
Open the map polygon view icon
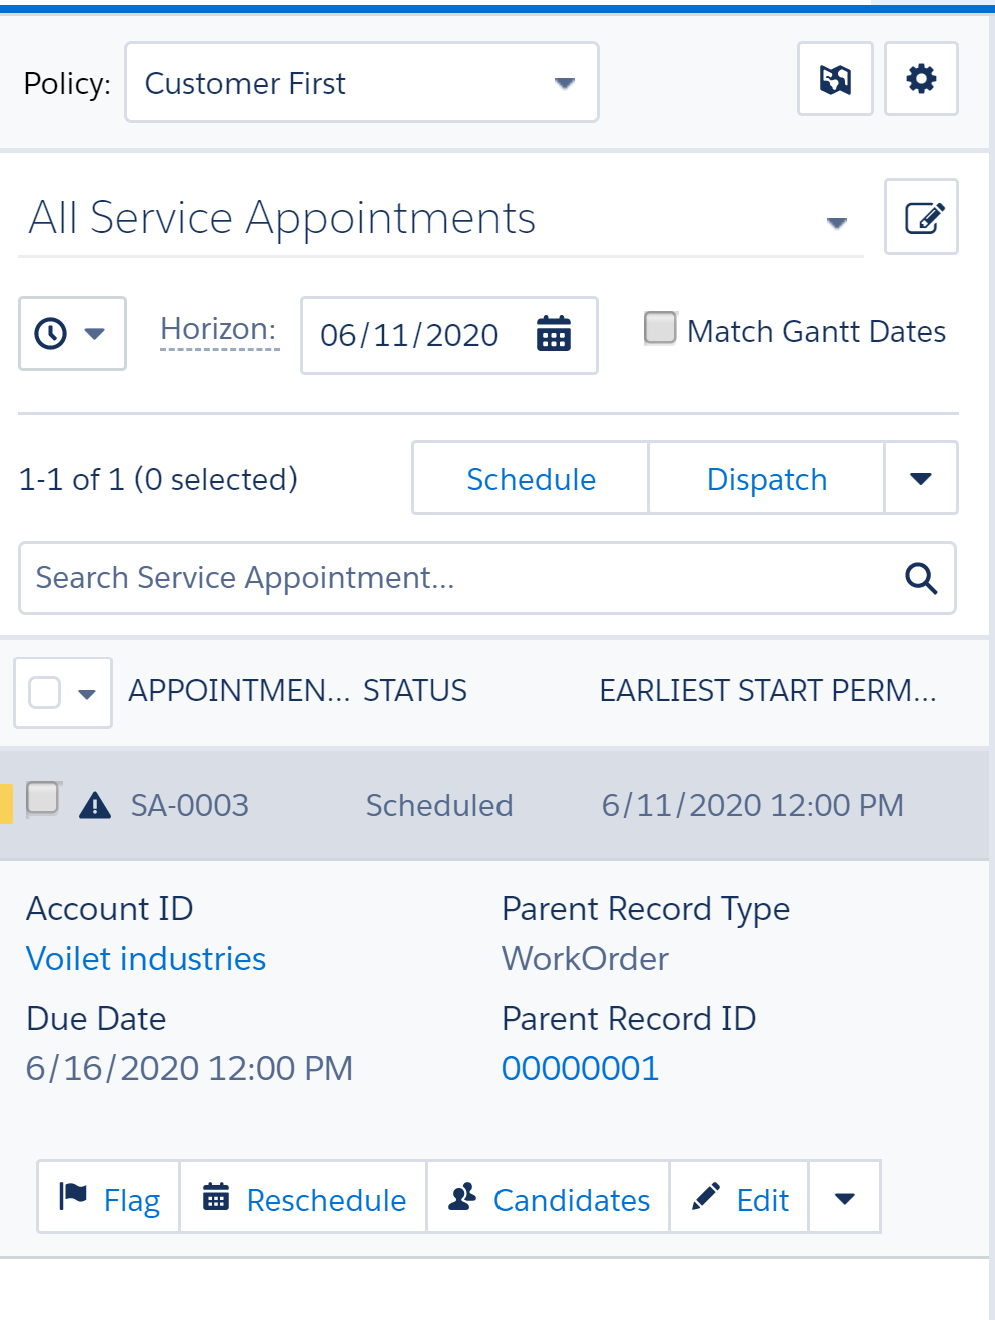pos(835,78)
